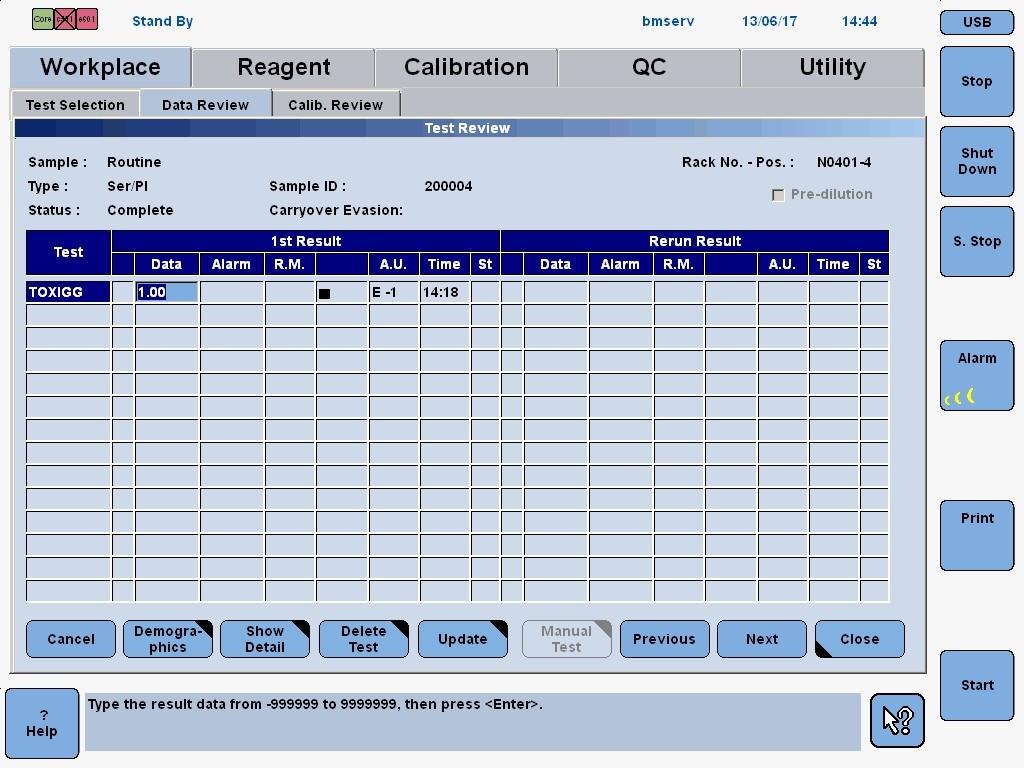Click the Manual Test button
1024x768 pixels.
pos(567,639)
